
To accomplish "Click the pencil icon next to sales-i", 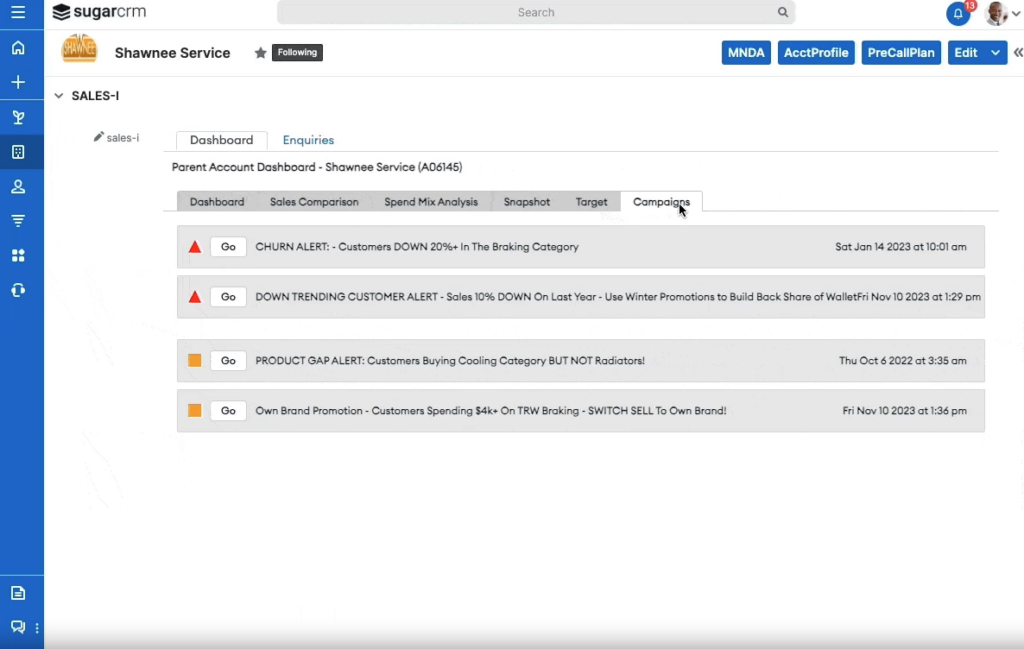I will click(99, 137).
